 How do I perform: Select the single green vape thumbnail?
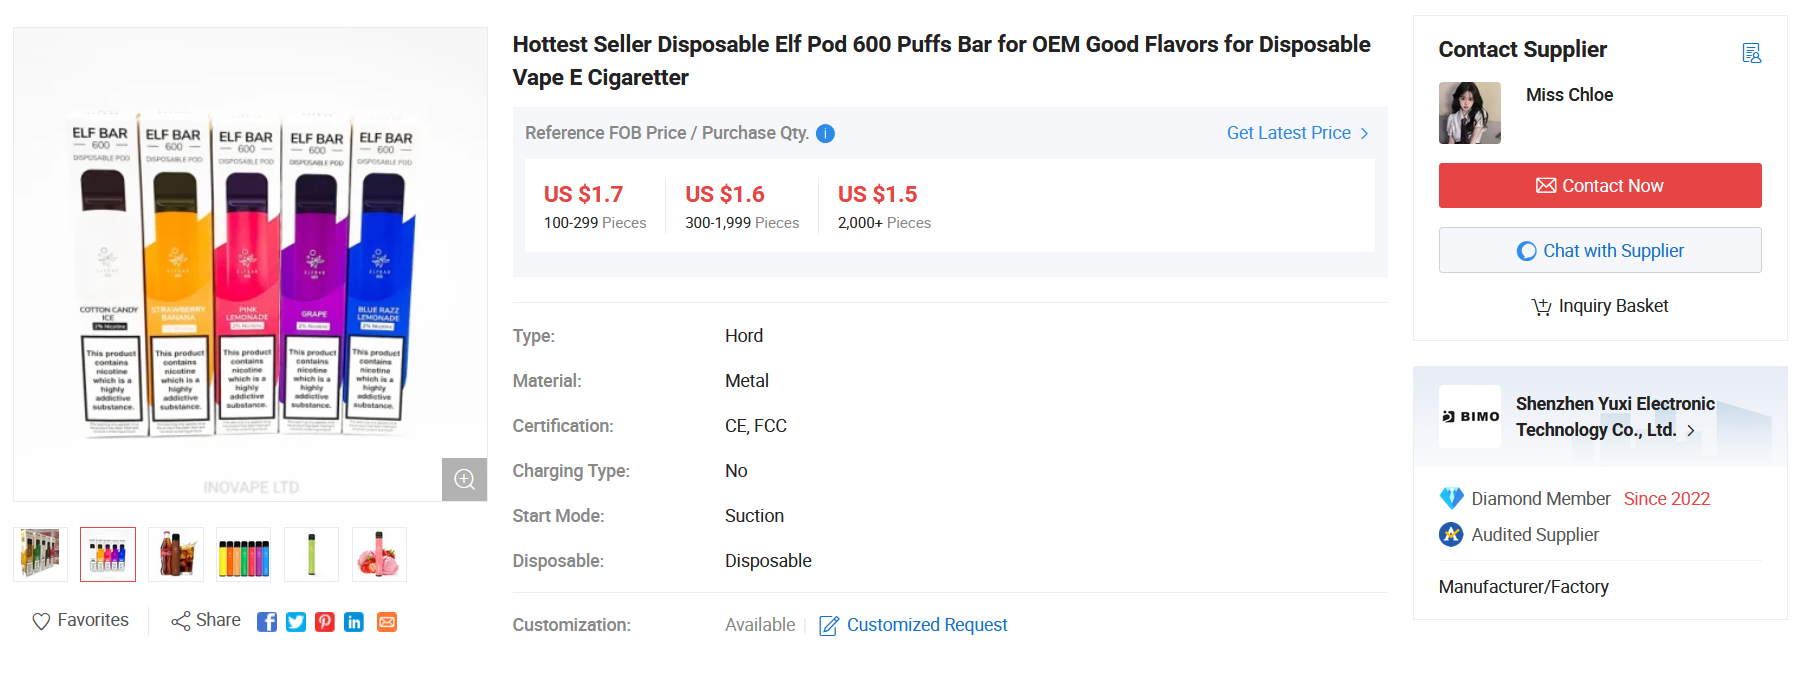pyautogui.click(x=312, y=554)
